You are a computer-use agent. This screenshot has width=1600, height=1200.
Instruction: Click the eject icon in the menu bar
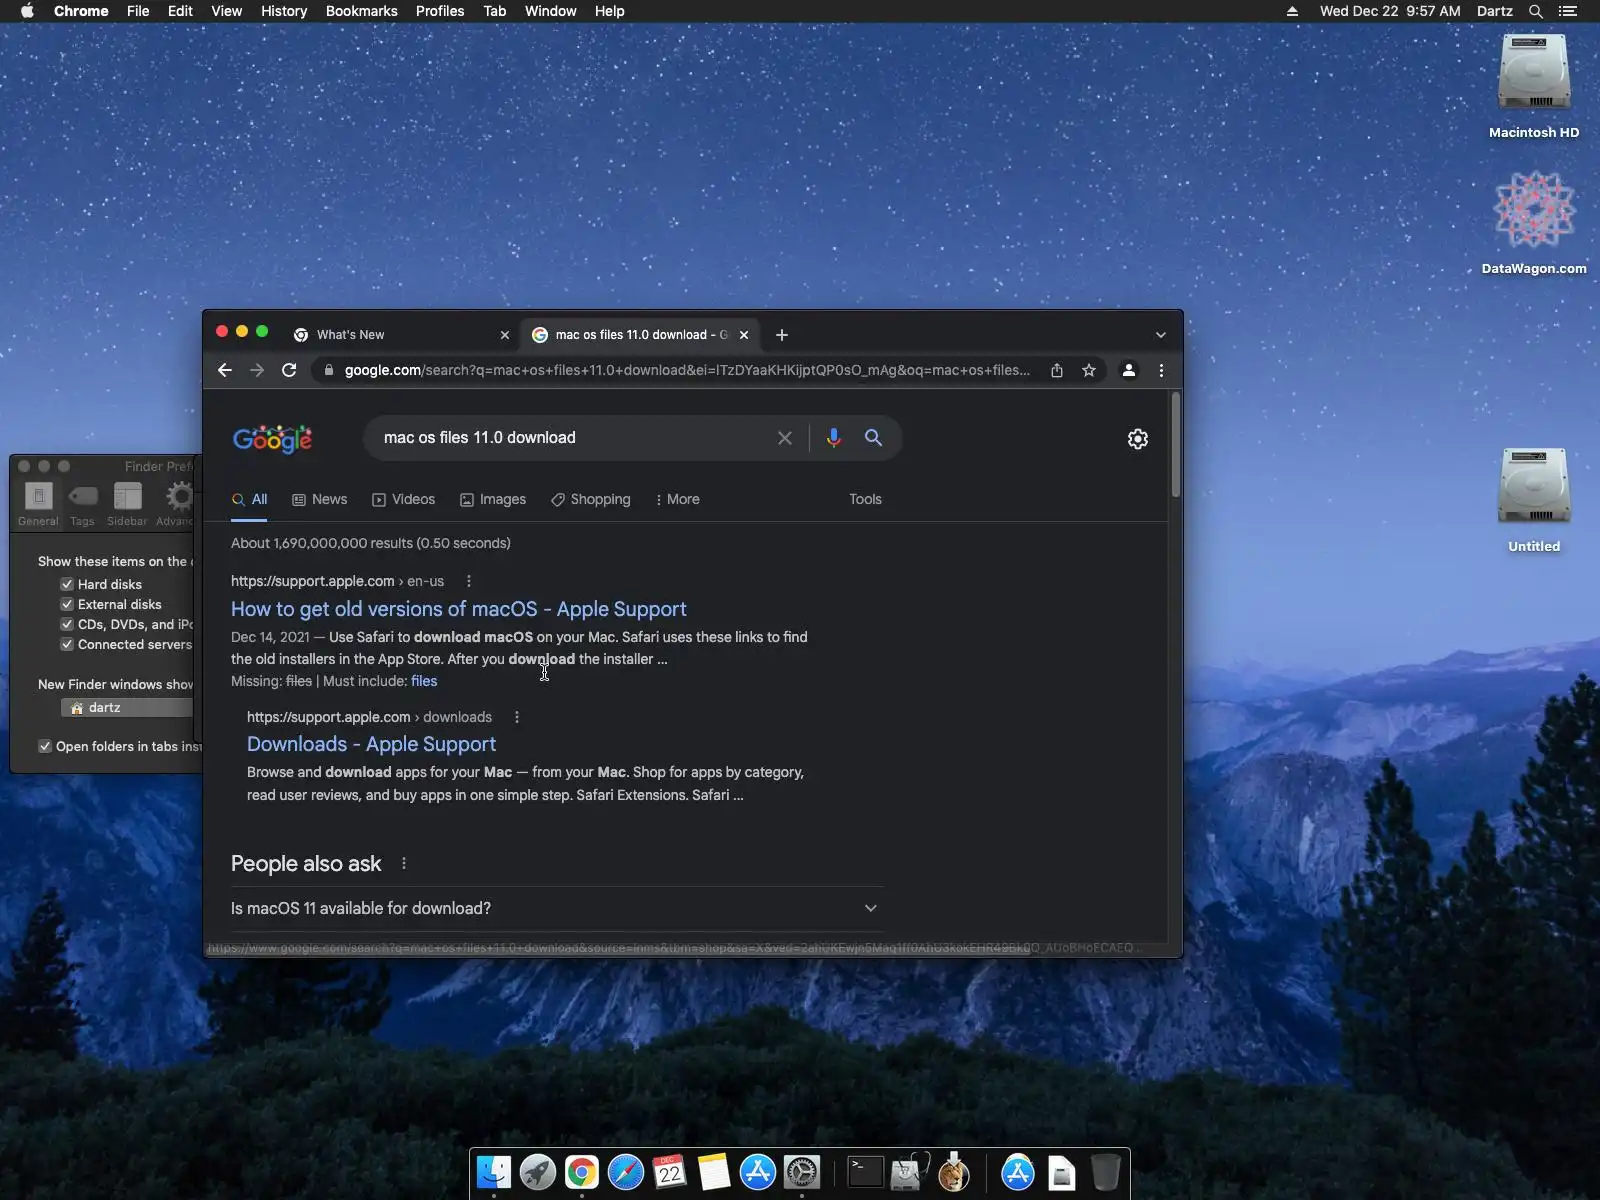click(x=1292, y=11)
